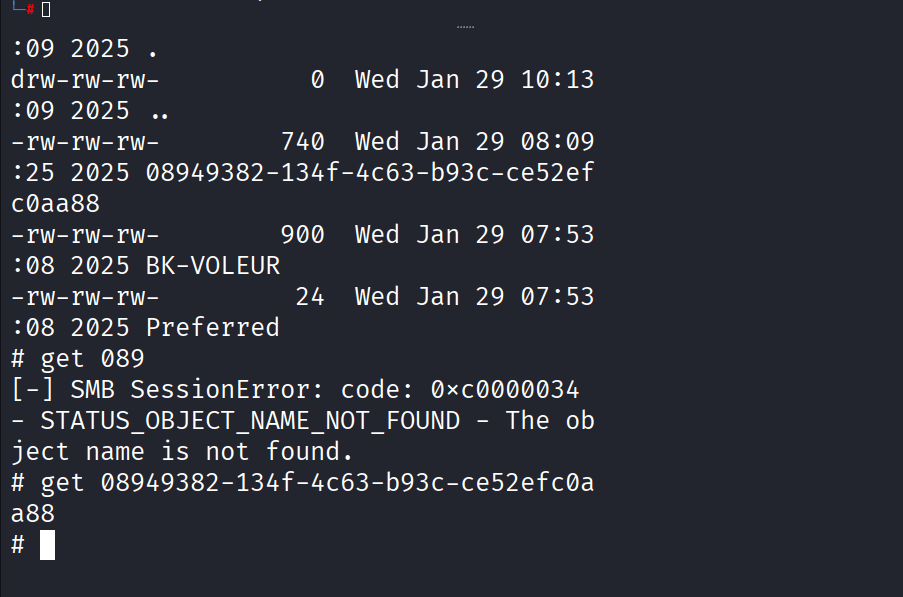
Task: Click the hollow cursor box beside top prompt
Action: (46, 9)
